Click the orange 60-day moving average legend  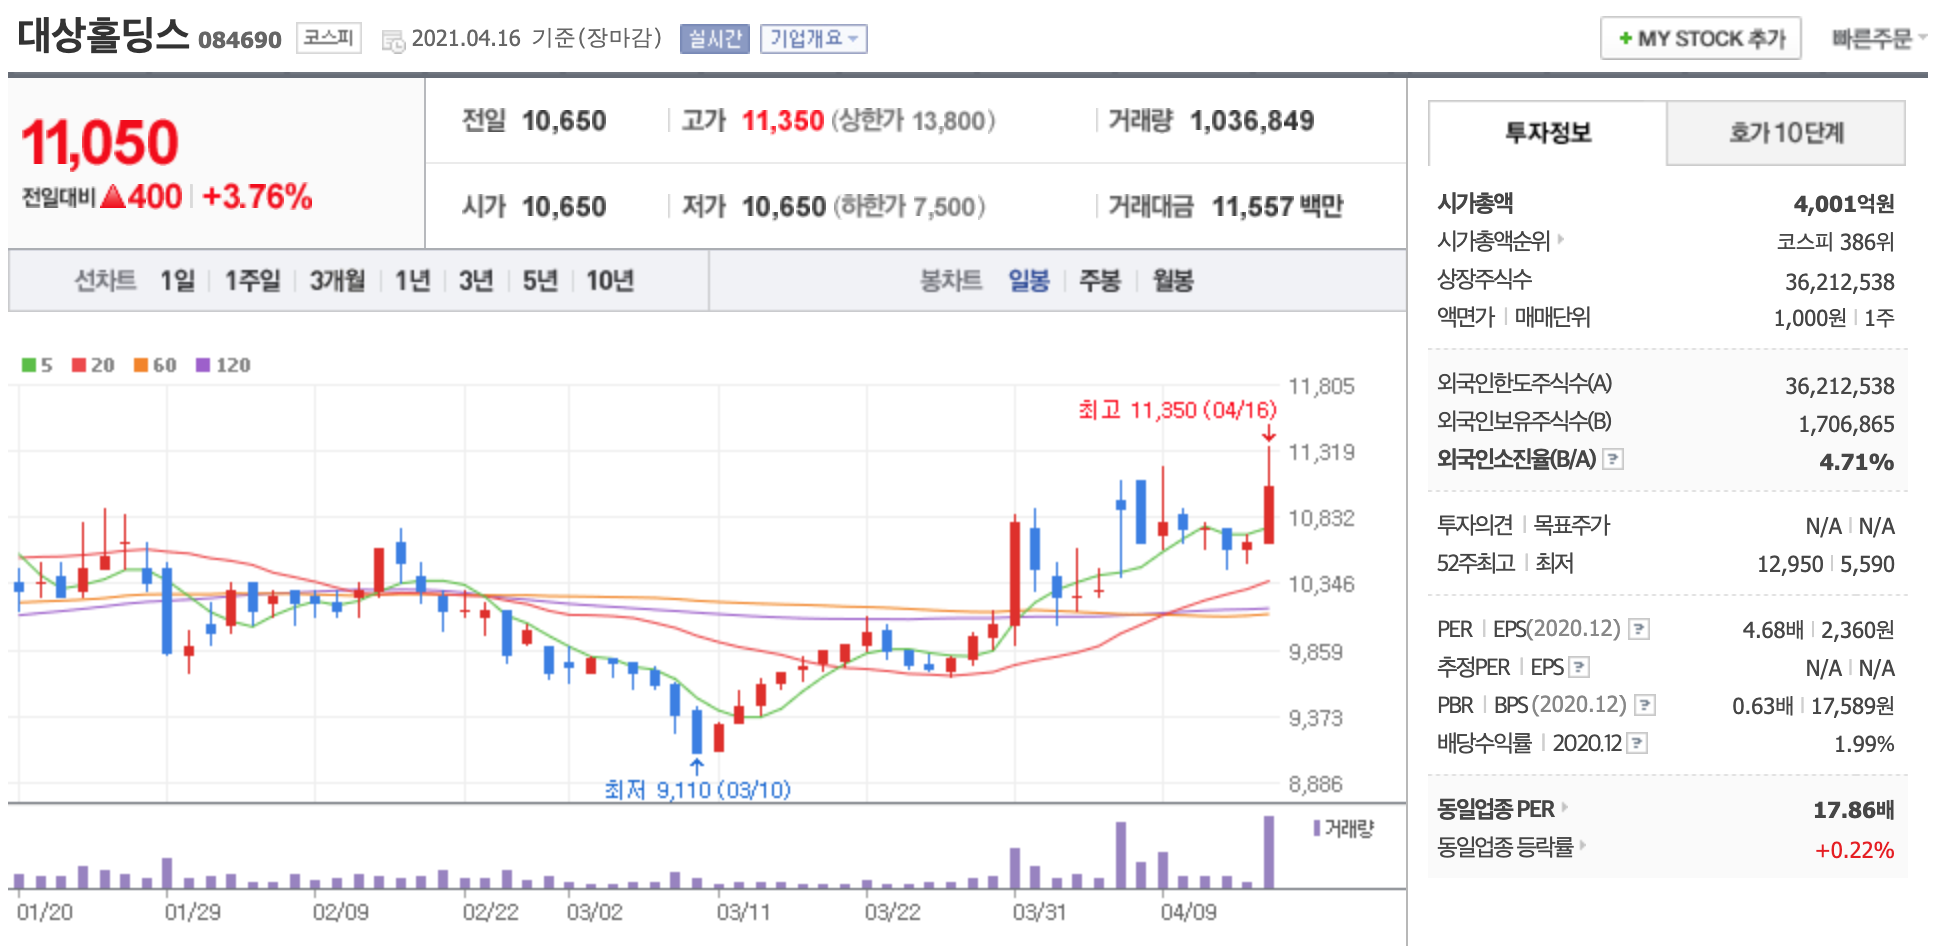[155, 365]
